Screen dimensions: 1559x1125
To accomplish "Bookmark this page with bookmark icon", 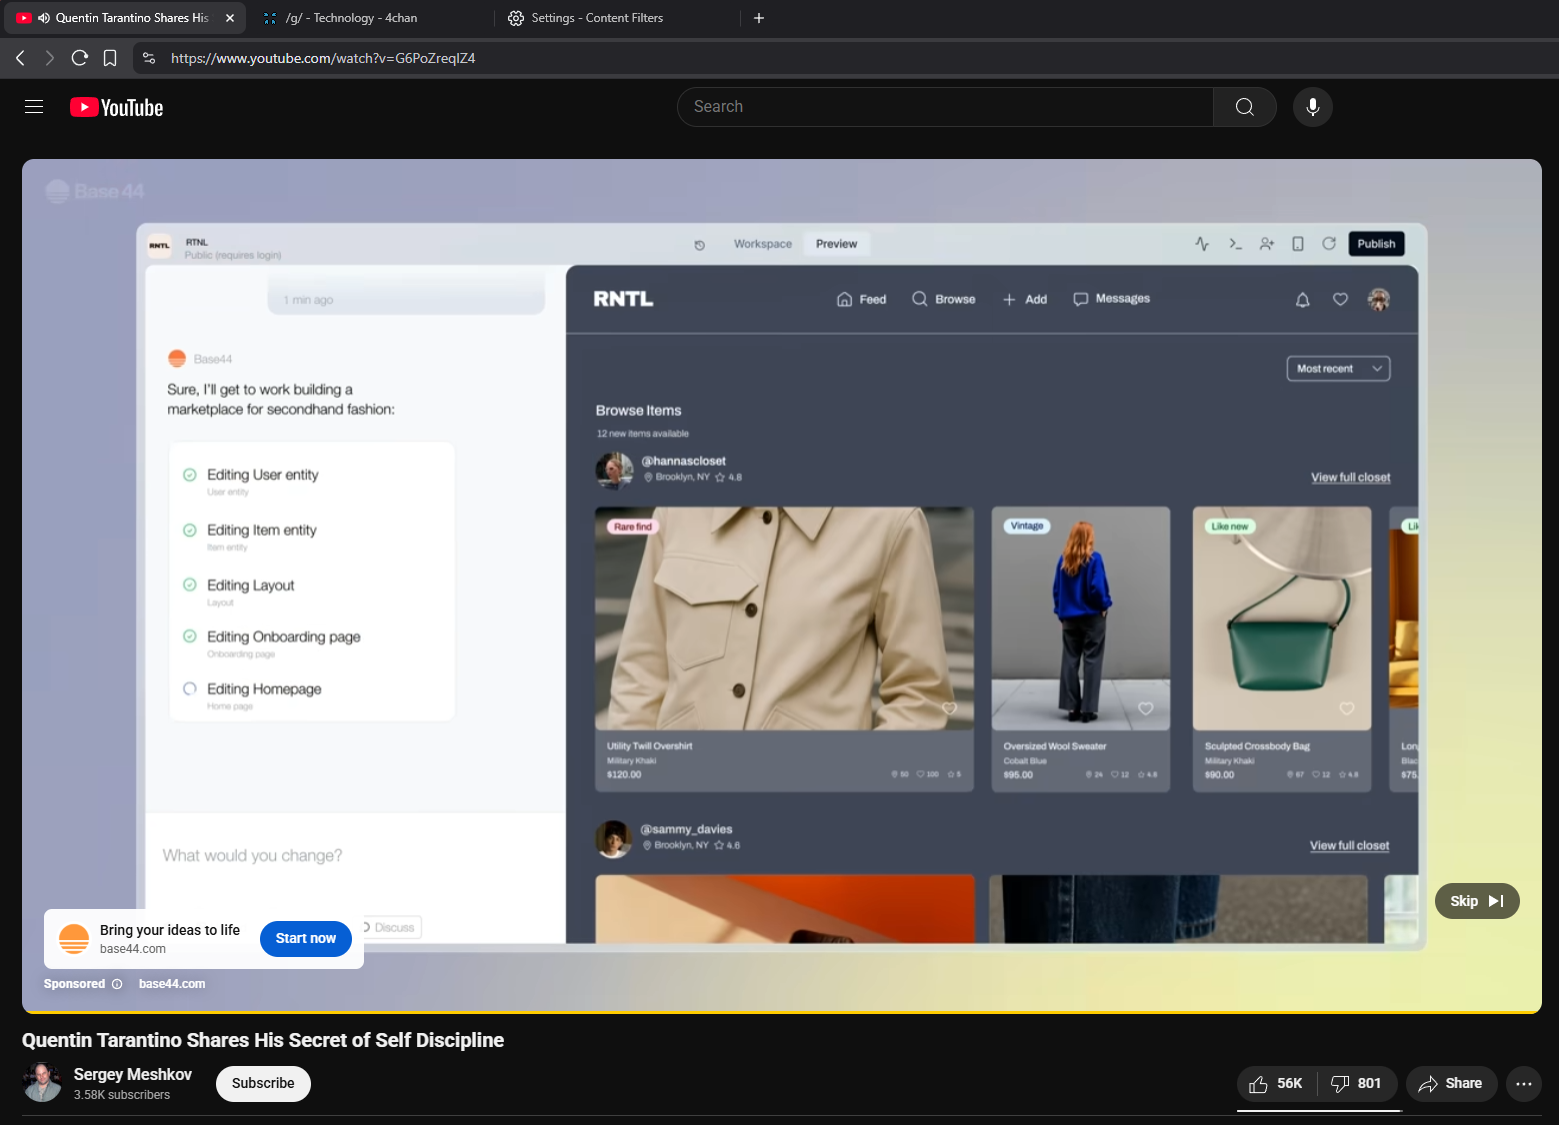I will (110, 58).
